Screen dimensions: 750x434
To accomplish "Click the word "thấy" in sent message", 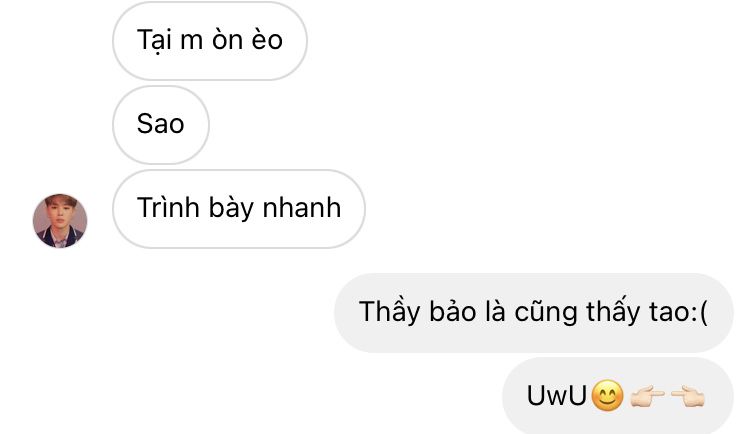I will [x=613, y=312].
